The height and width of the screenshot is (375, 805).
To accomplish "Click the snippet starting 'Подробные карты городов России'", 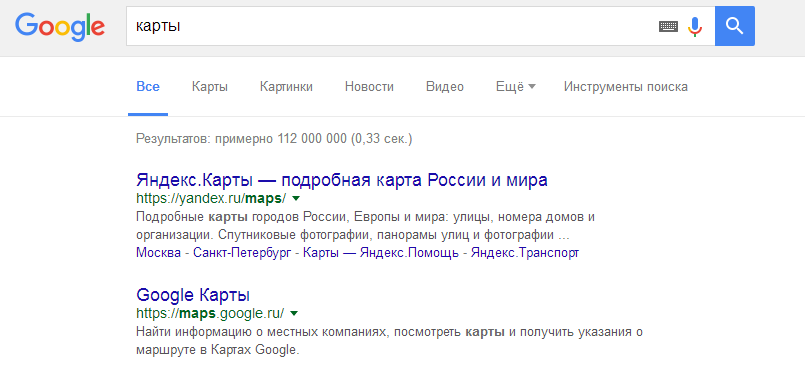I will pos(365,226).
